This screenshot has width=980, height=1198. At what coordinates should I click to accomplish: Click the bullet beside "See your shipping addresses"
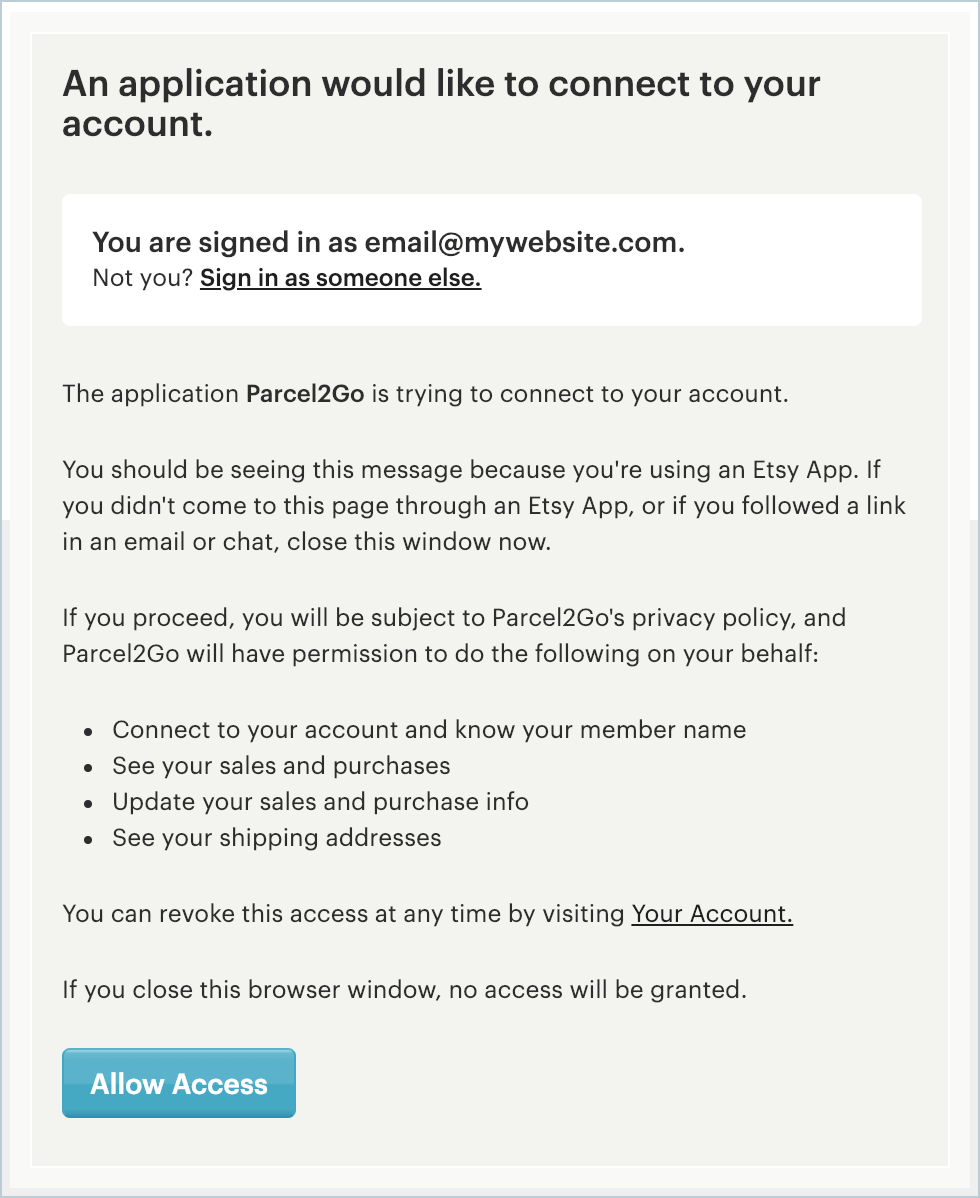tap(89, 840)
